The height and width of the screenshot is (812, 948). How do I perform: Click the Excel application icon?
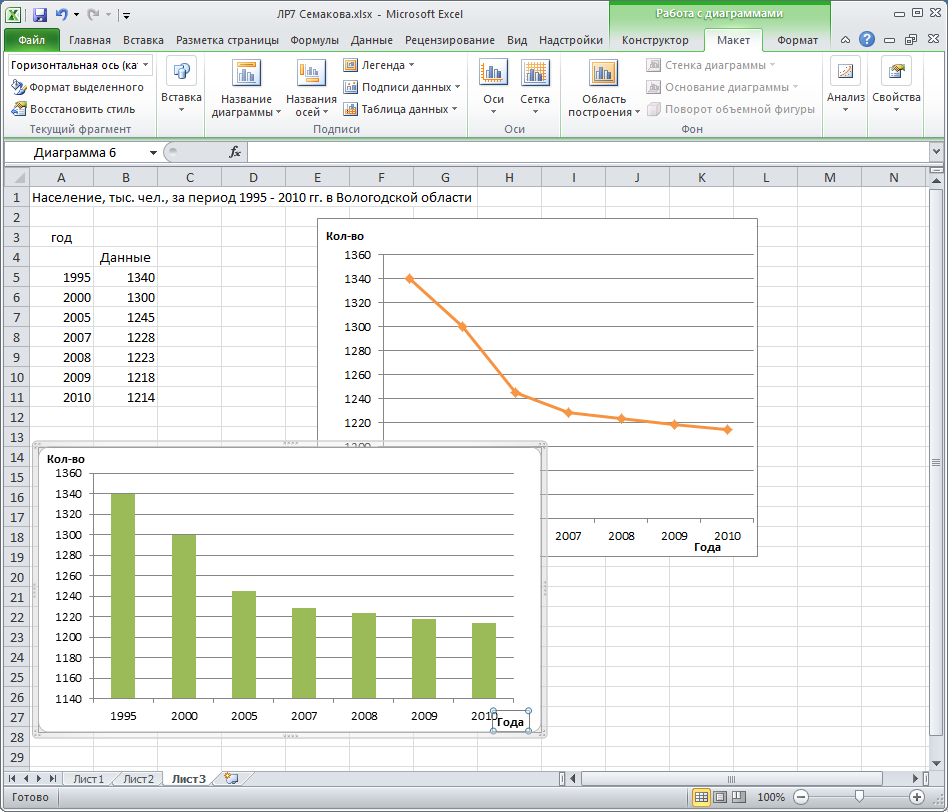click(13, 15)
